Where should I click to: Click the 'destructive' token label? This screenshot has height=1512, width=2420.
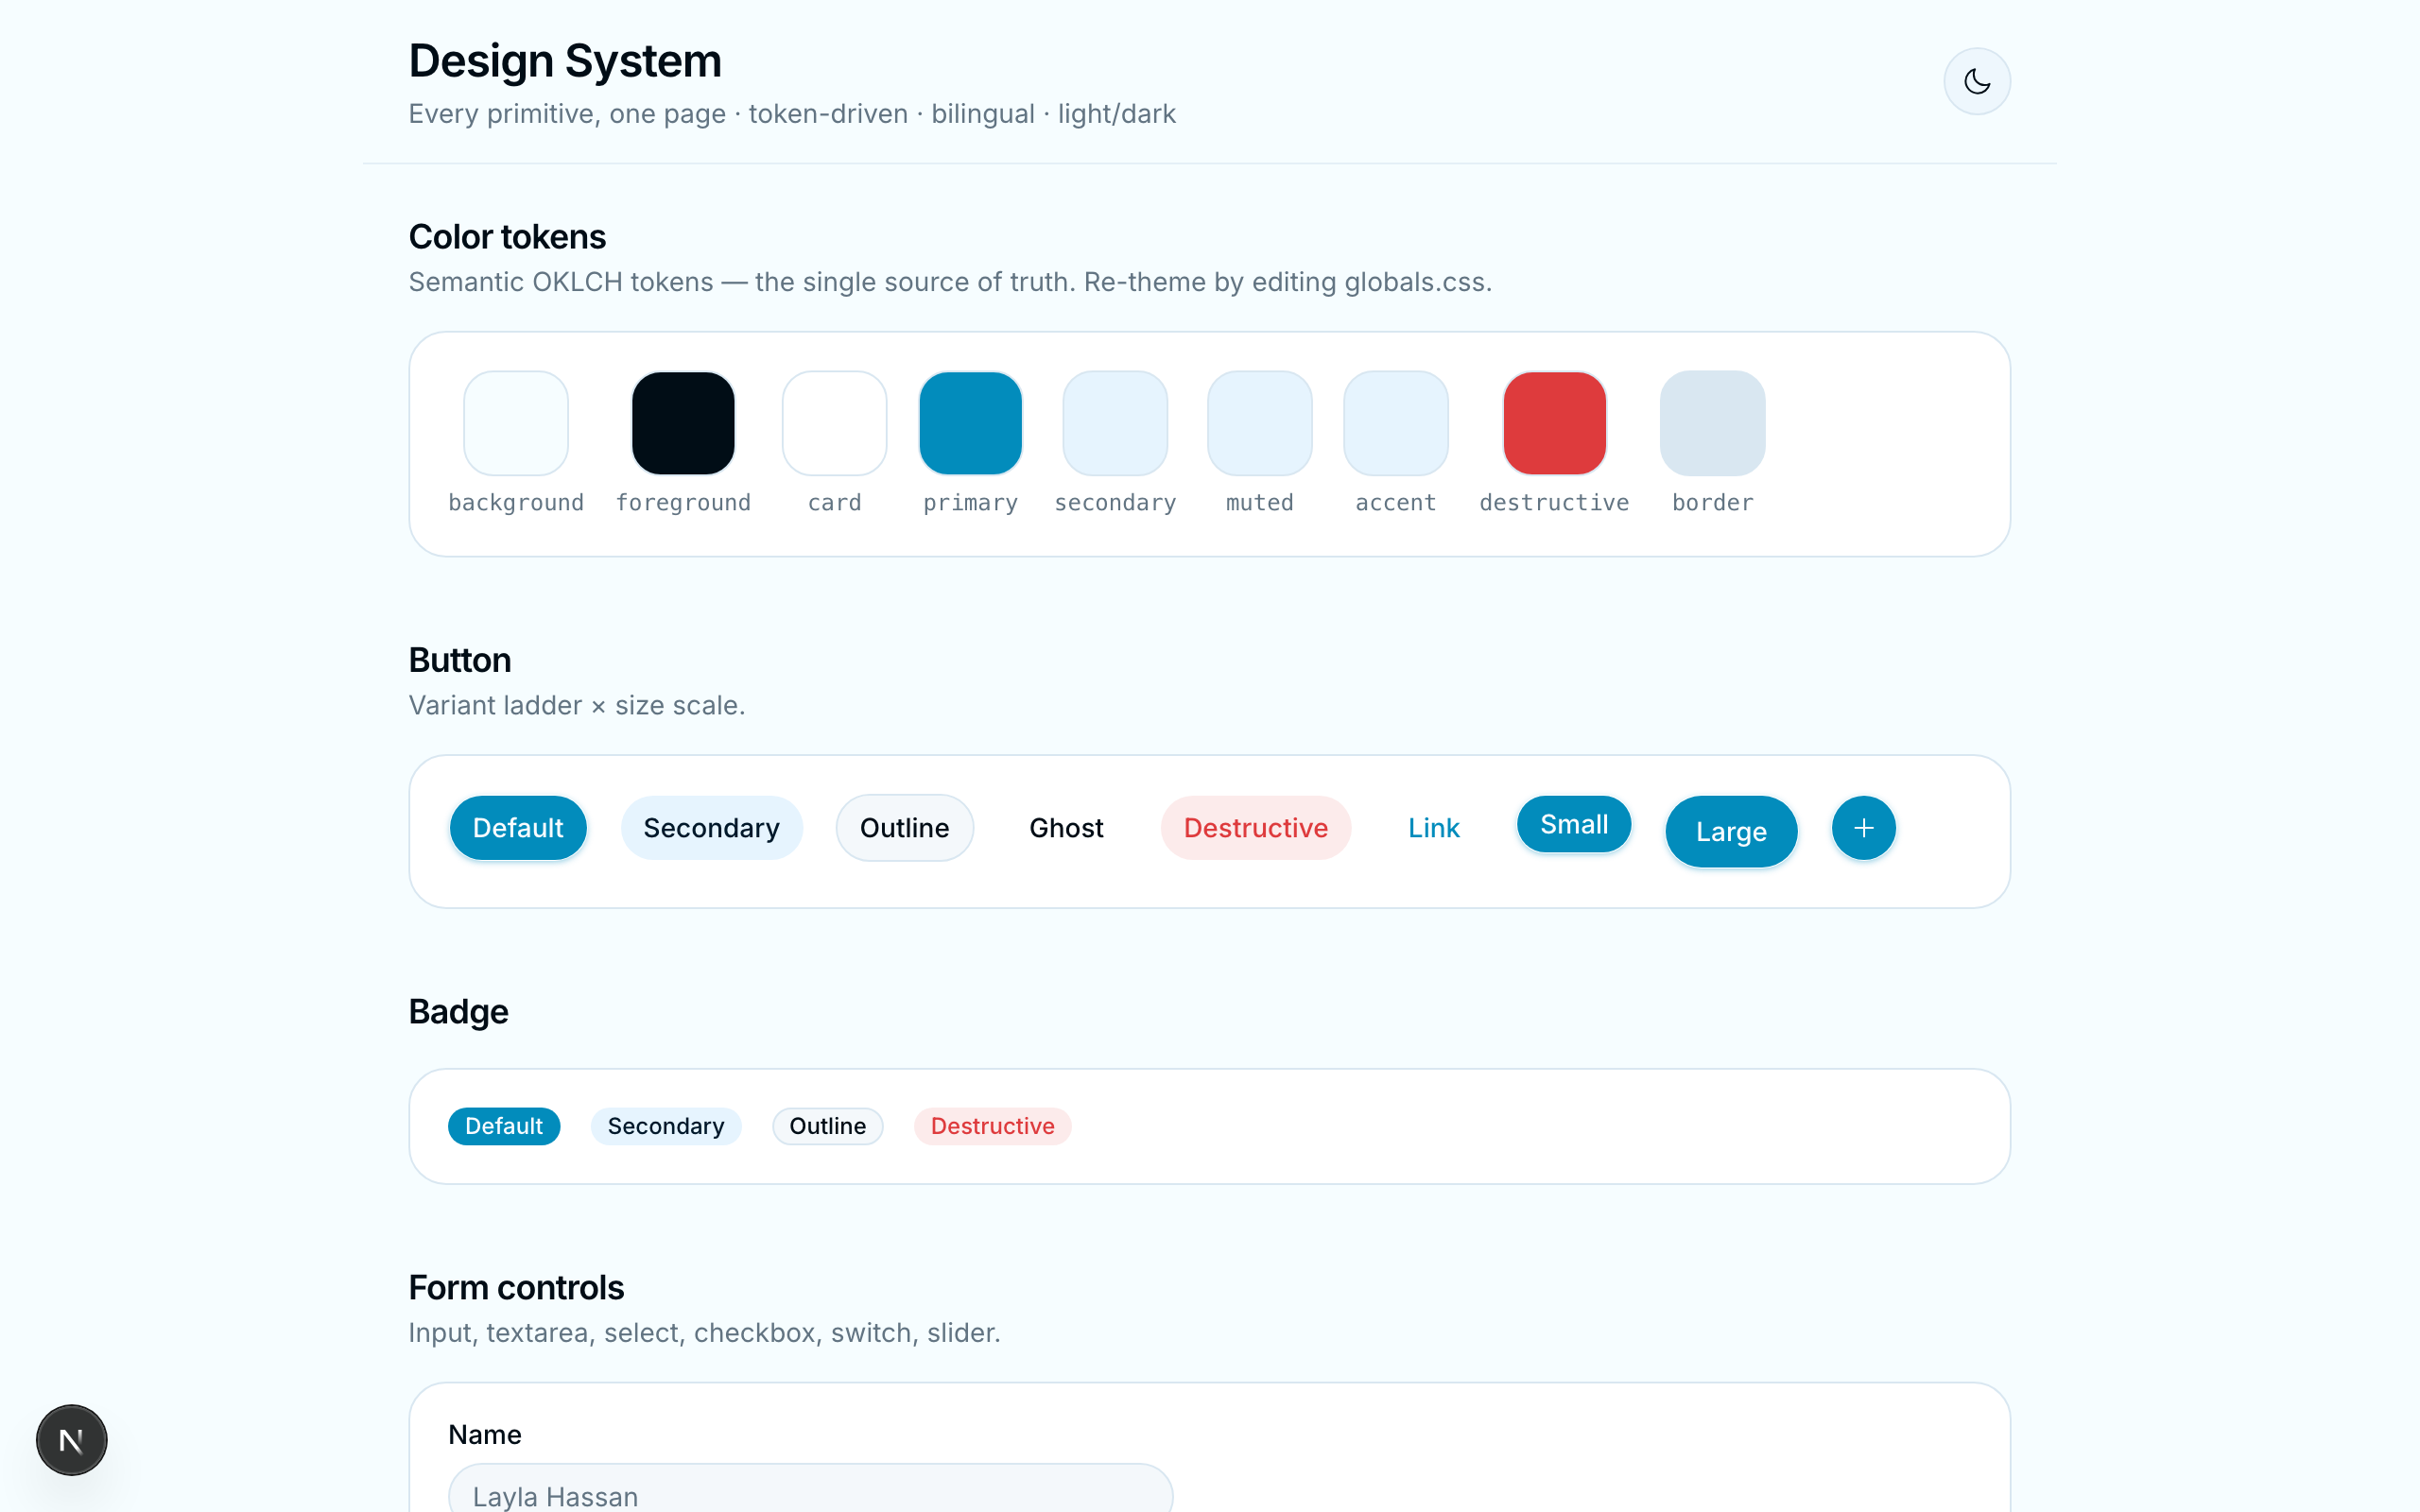(1554, 503)
